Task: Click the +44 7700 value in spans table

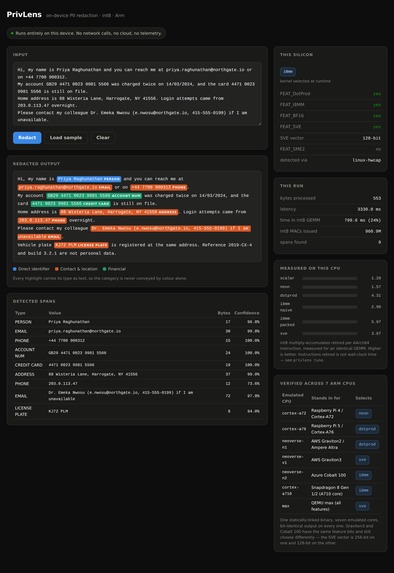Action: 67,341
